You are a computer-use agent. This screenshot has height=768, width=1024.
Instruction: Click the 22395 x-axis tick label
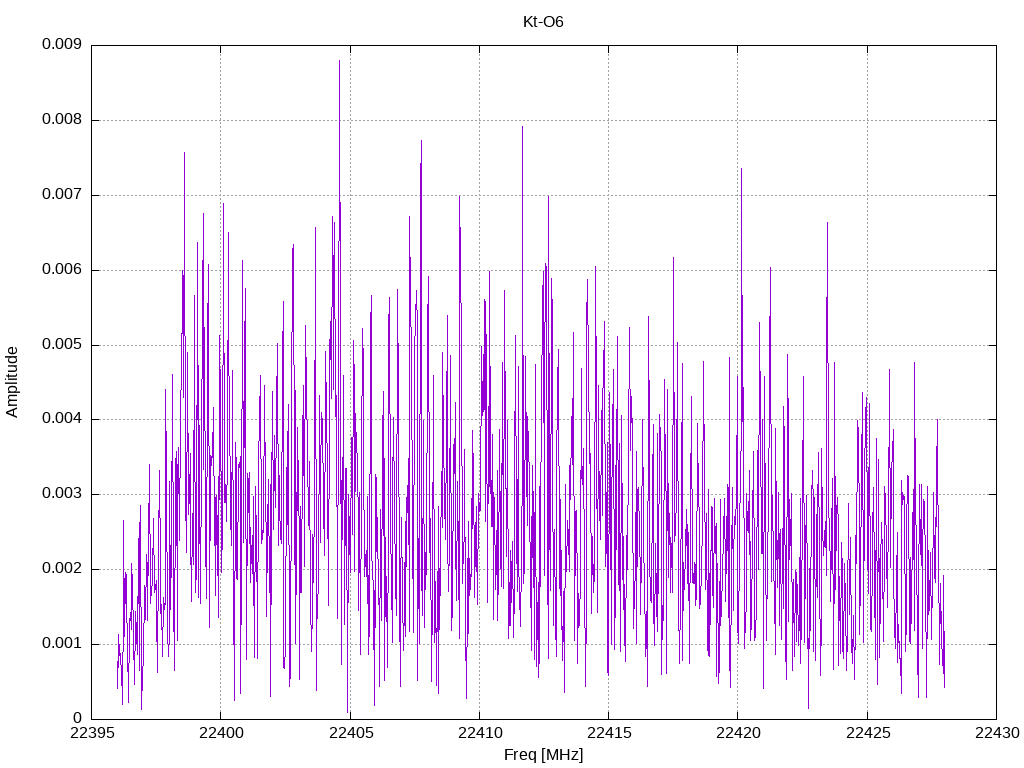pyautogui.click(x=91, y=733)
